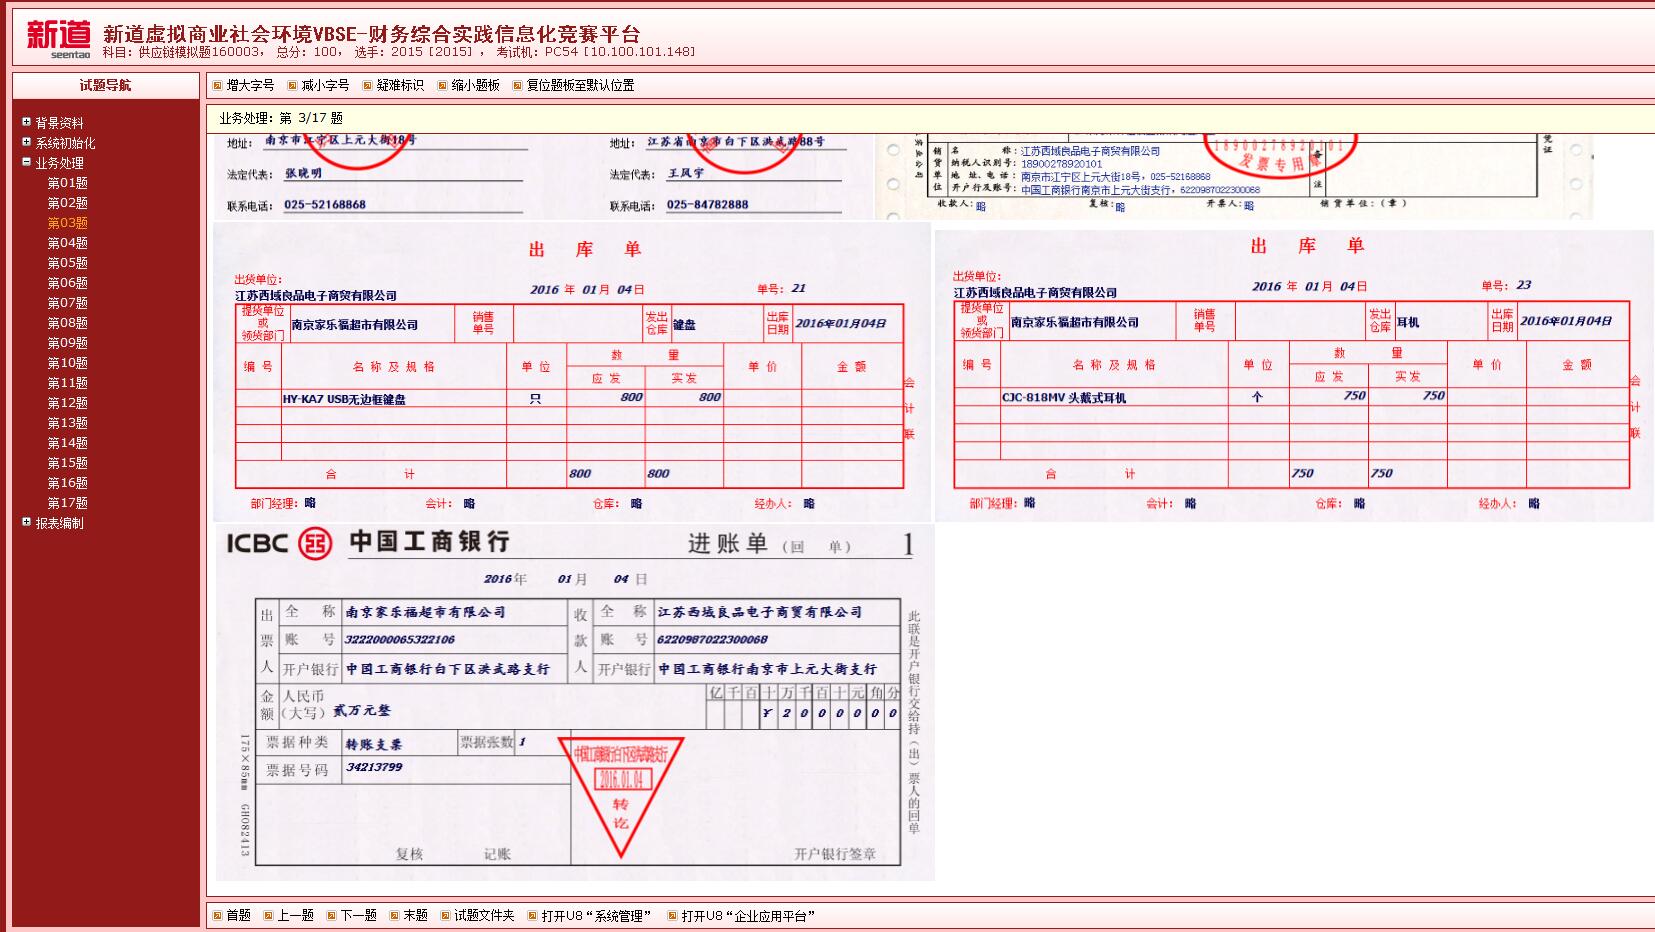Click the 转讫 red triangle bank stamp
The height and width of the screenshot is (932, 1655).
(x=621, y=797)
